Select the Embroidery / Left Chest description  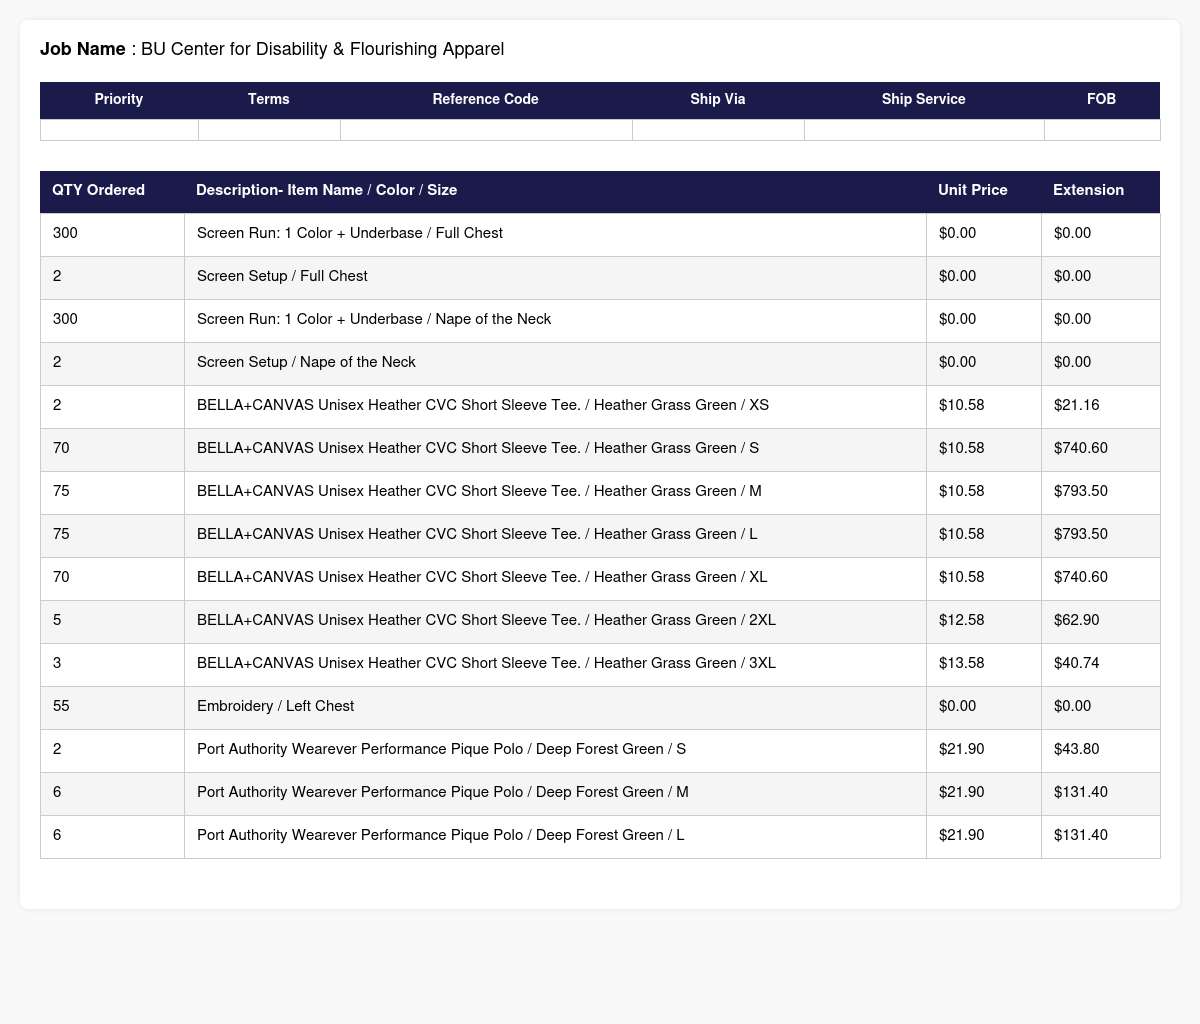tap(275, 706)
